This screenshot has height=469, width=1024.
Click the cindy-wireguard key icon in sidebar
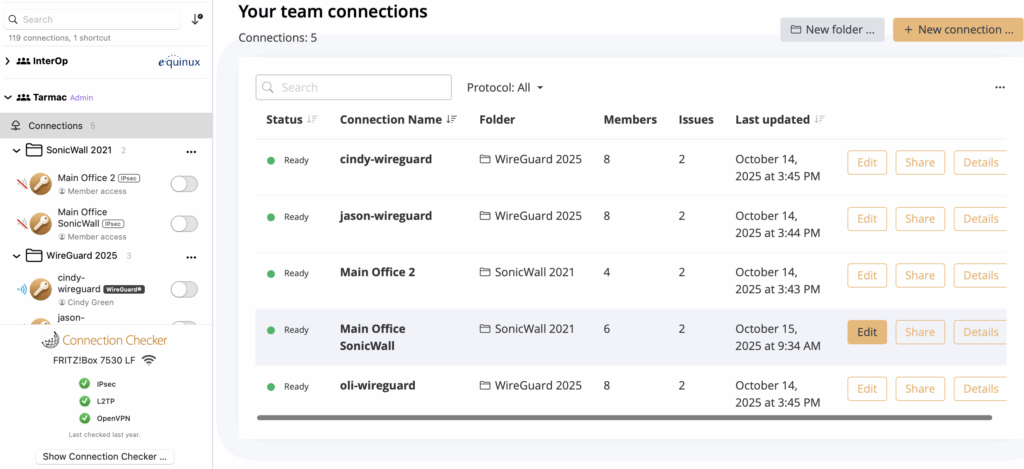point(40,289)
